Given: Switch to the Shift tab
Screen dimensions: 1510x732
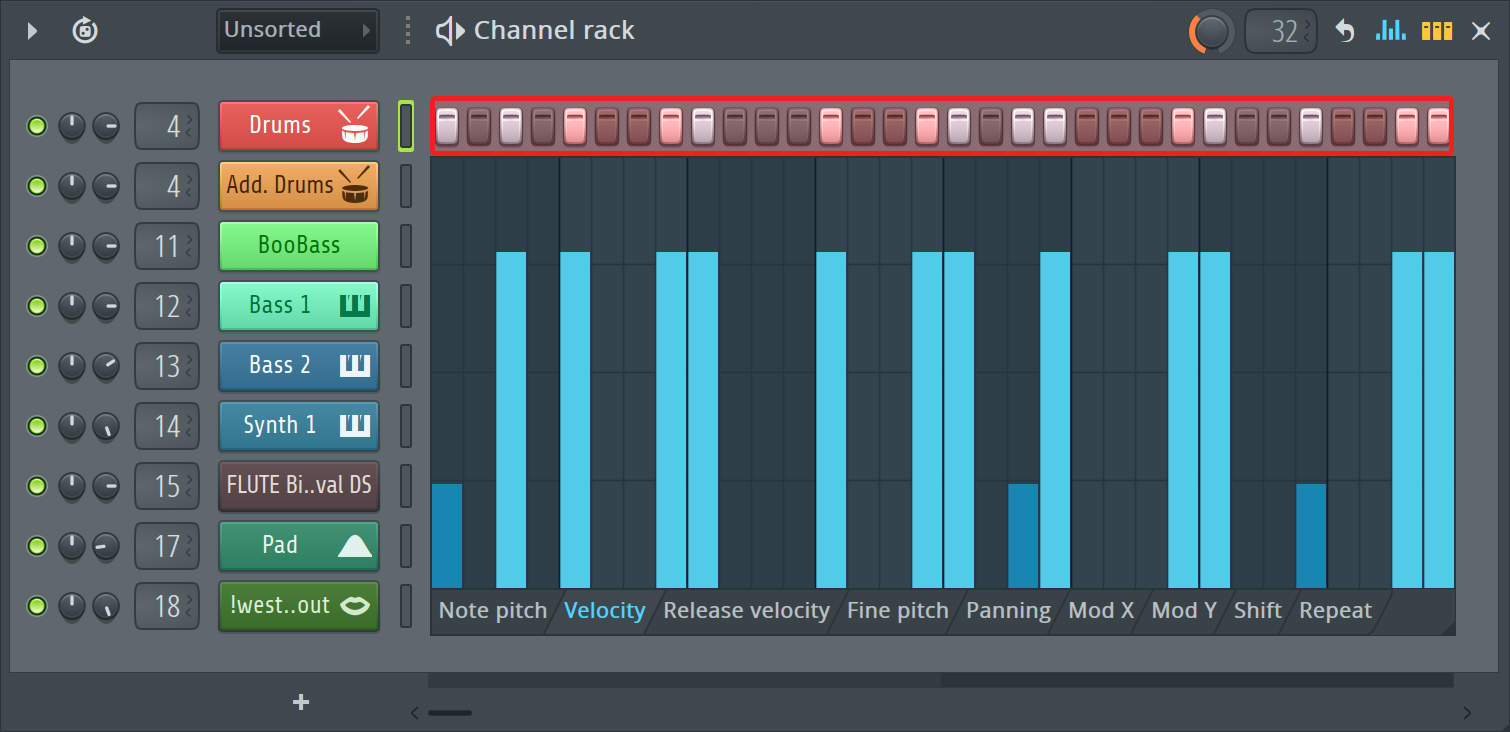Looking at the screenshot, I should [1257, 611].
